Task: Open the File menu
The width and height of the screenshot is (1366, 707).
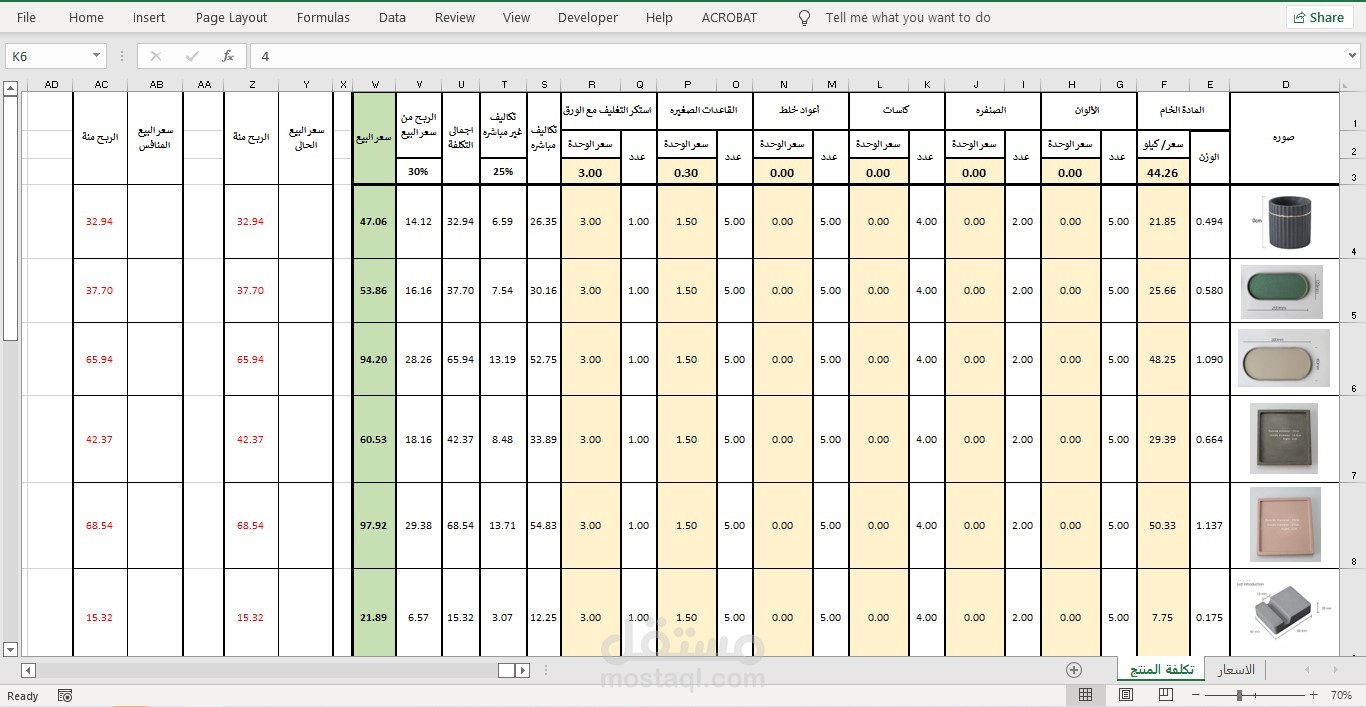Action: (27, 17)
